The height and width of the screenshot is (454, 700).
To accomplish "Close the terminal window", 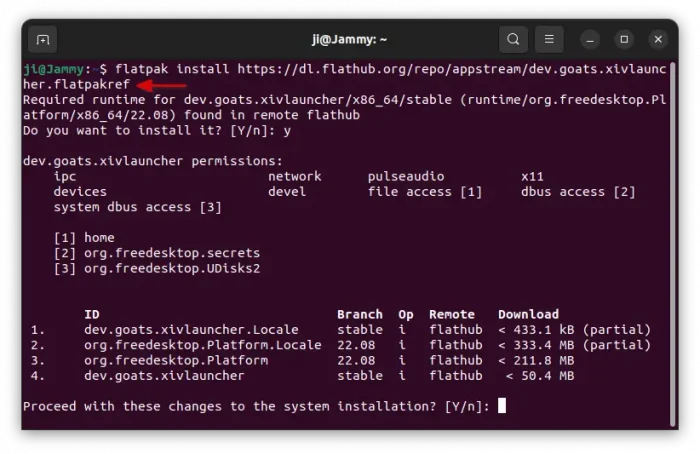I will [x=658, y=40].
